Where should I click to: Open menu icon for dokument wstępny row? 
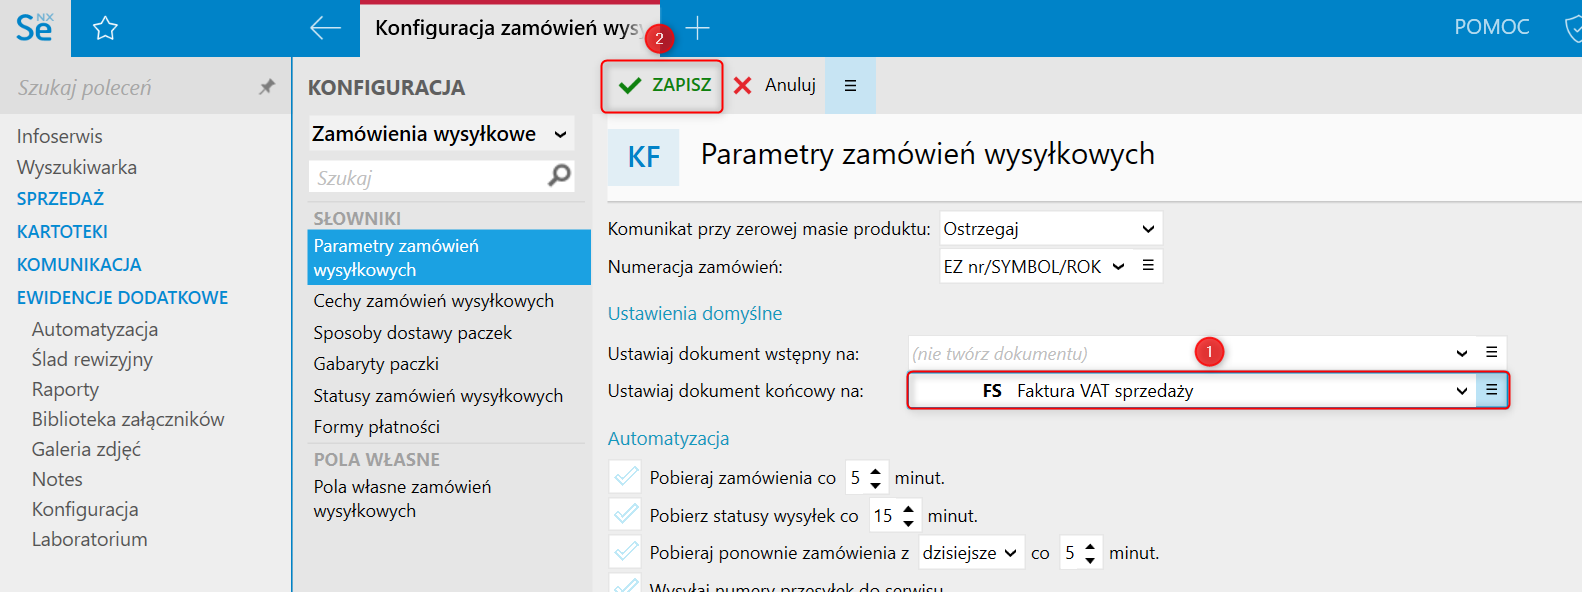[x=1491, y=352]
